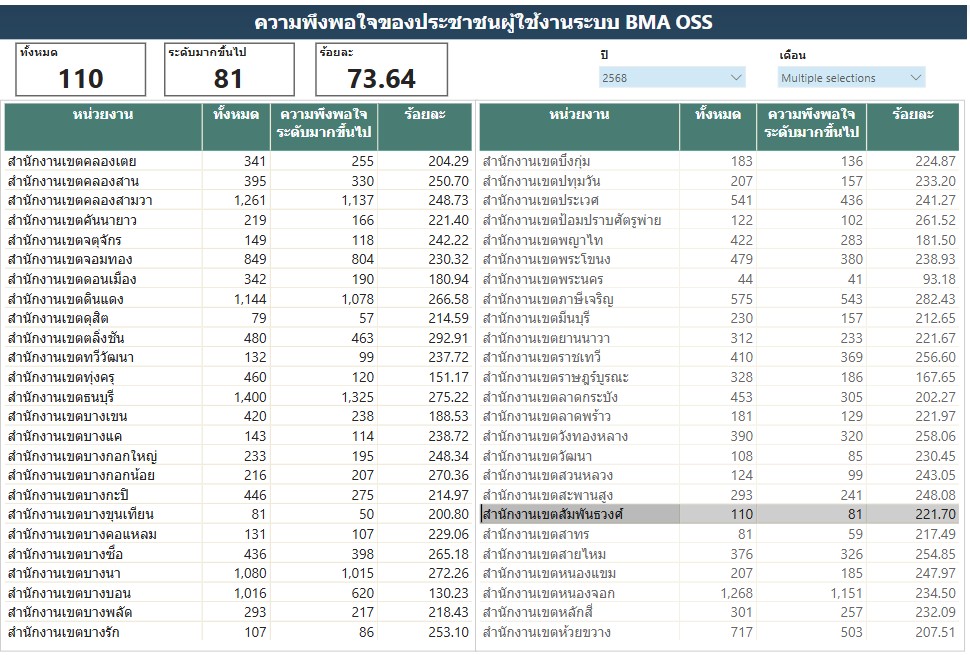Click value 270.36 in บางกอกน้อย row
This screenshot has height=655, width=970.
pyautogui.click(x=449, y=475)
